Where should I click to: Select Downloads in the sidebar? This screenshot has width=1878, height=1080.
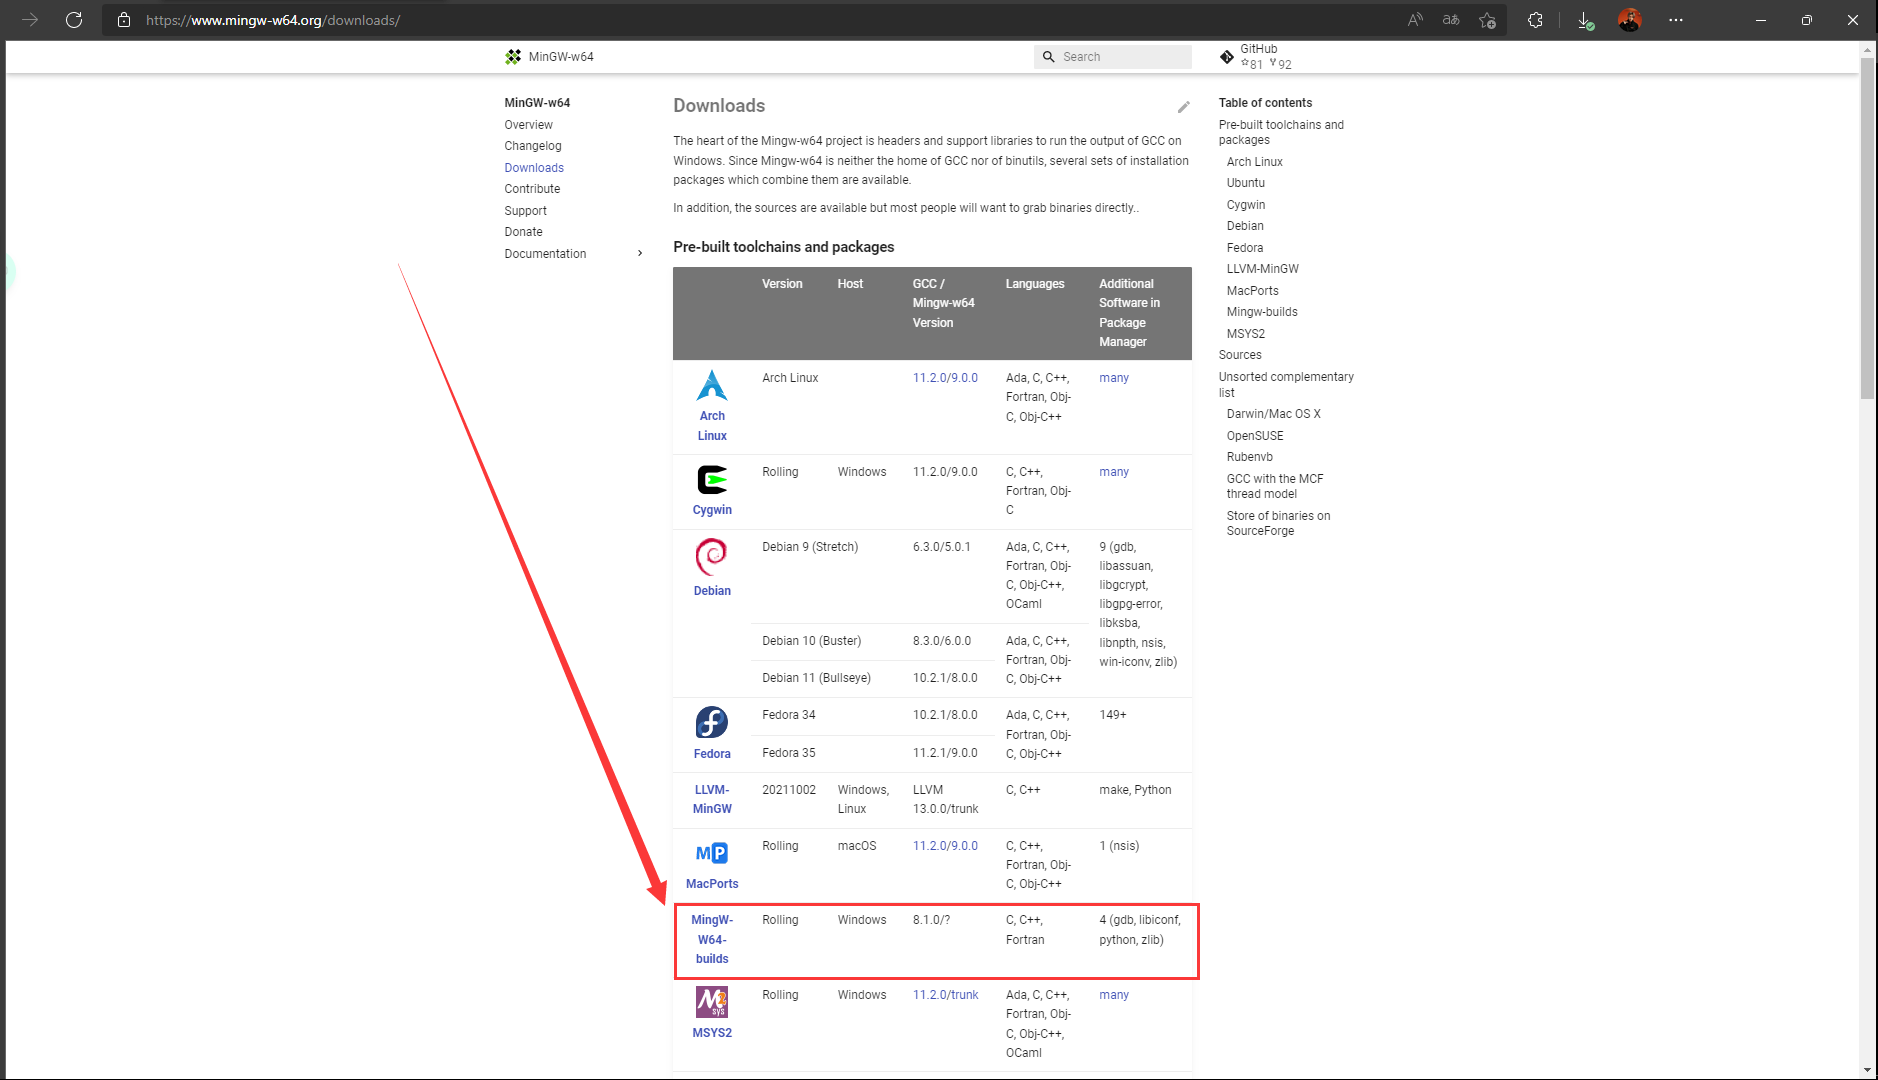(534, 168)
